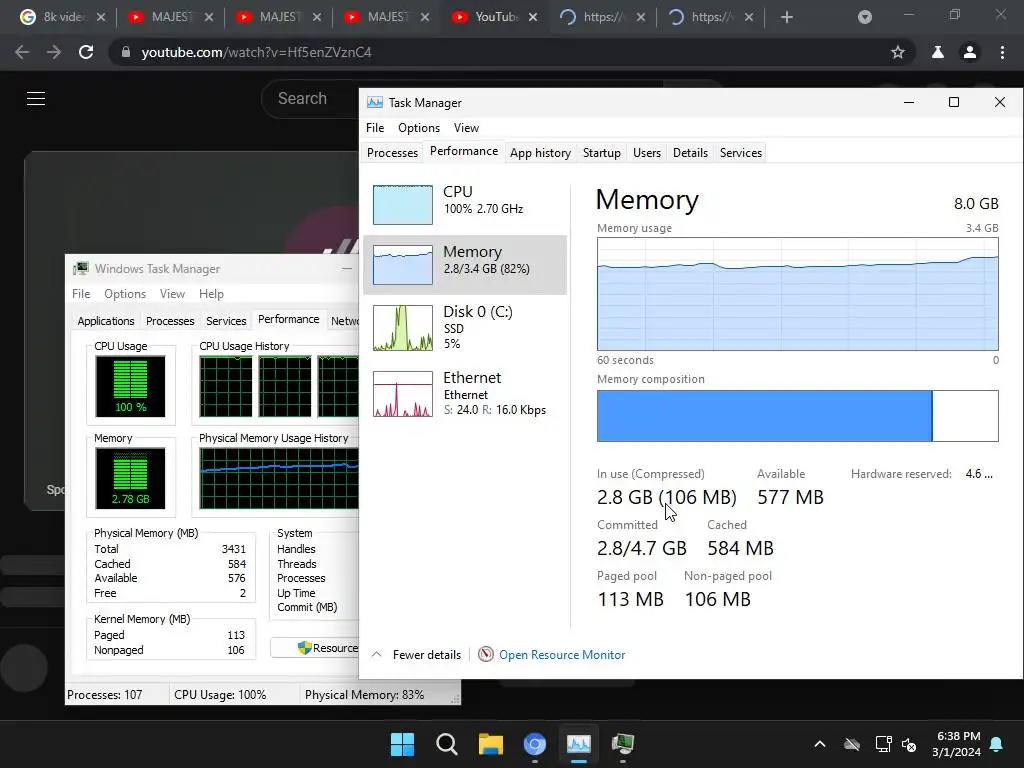Click Windows Task Manager title icon
Image resolution: width=1024 pixels, height=768 pixels.
click(x=81, y=268)
